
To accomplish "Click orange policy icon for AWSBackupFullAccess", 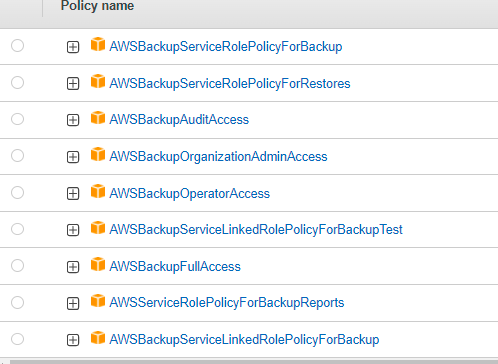I will 98,264.
